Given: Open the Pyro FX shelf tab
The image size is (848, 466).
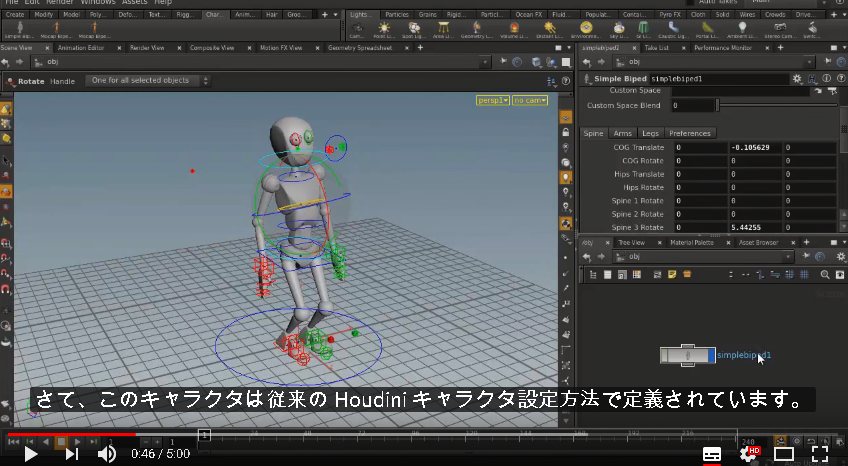Looking at the screenshot, I should point(670,15).
